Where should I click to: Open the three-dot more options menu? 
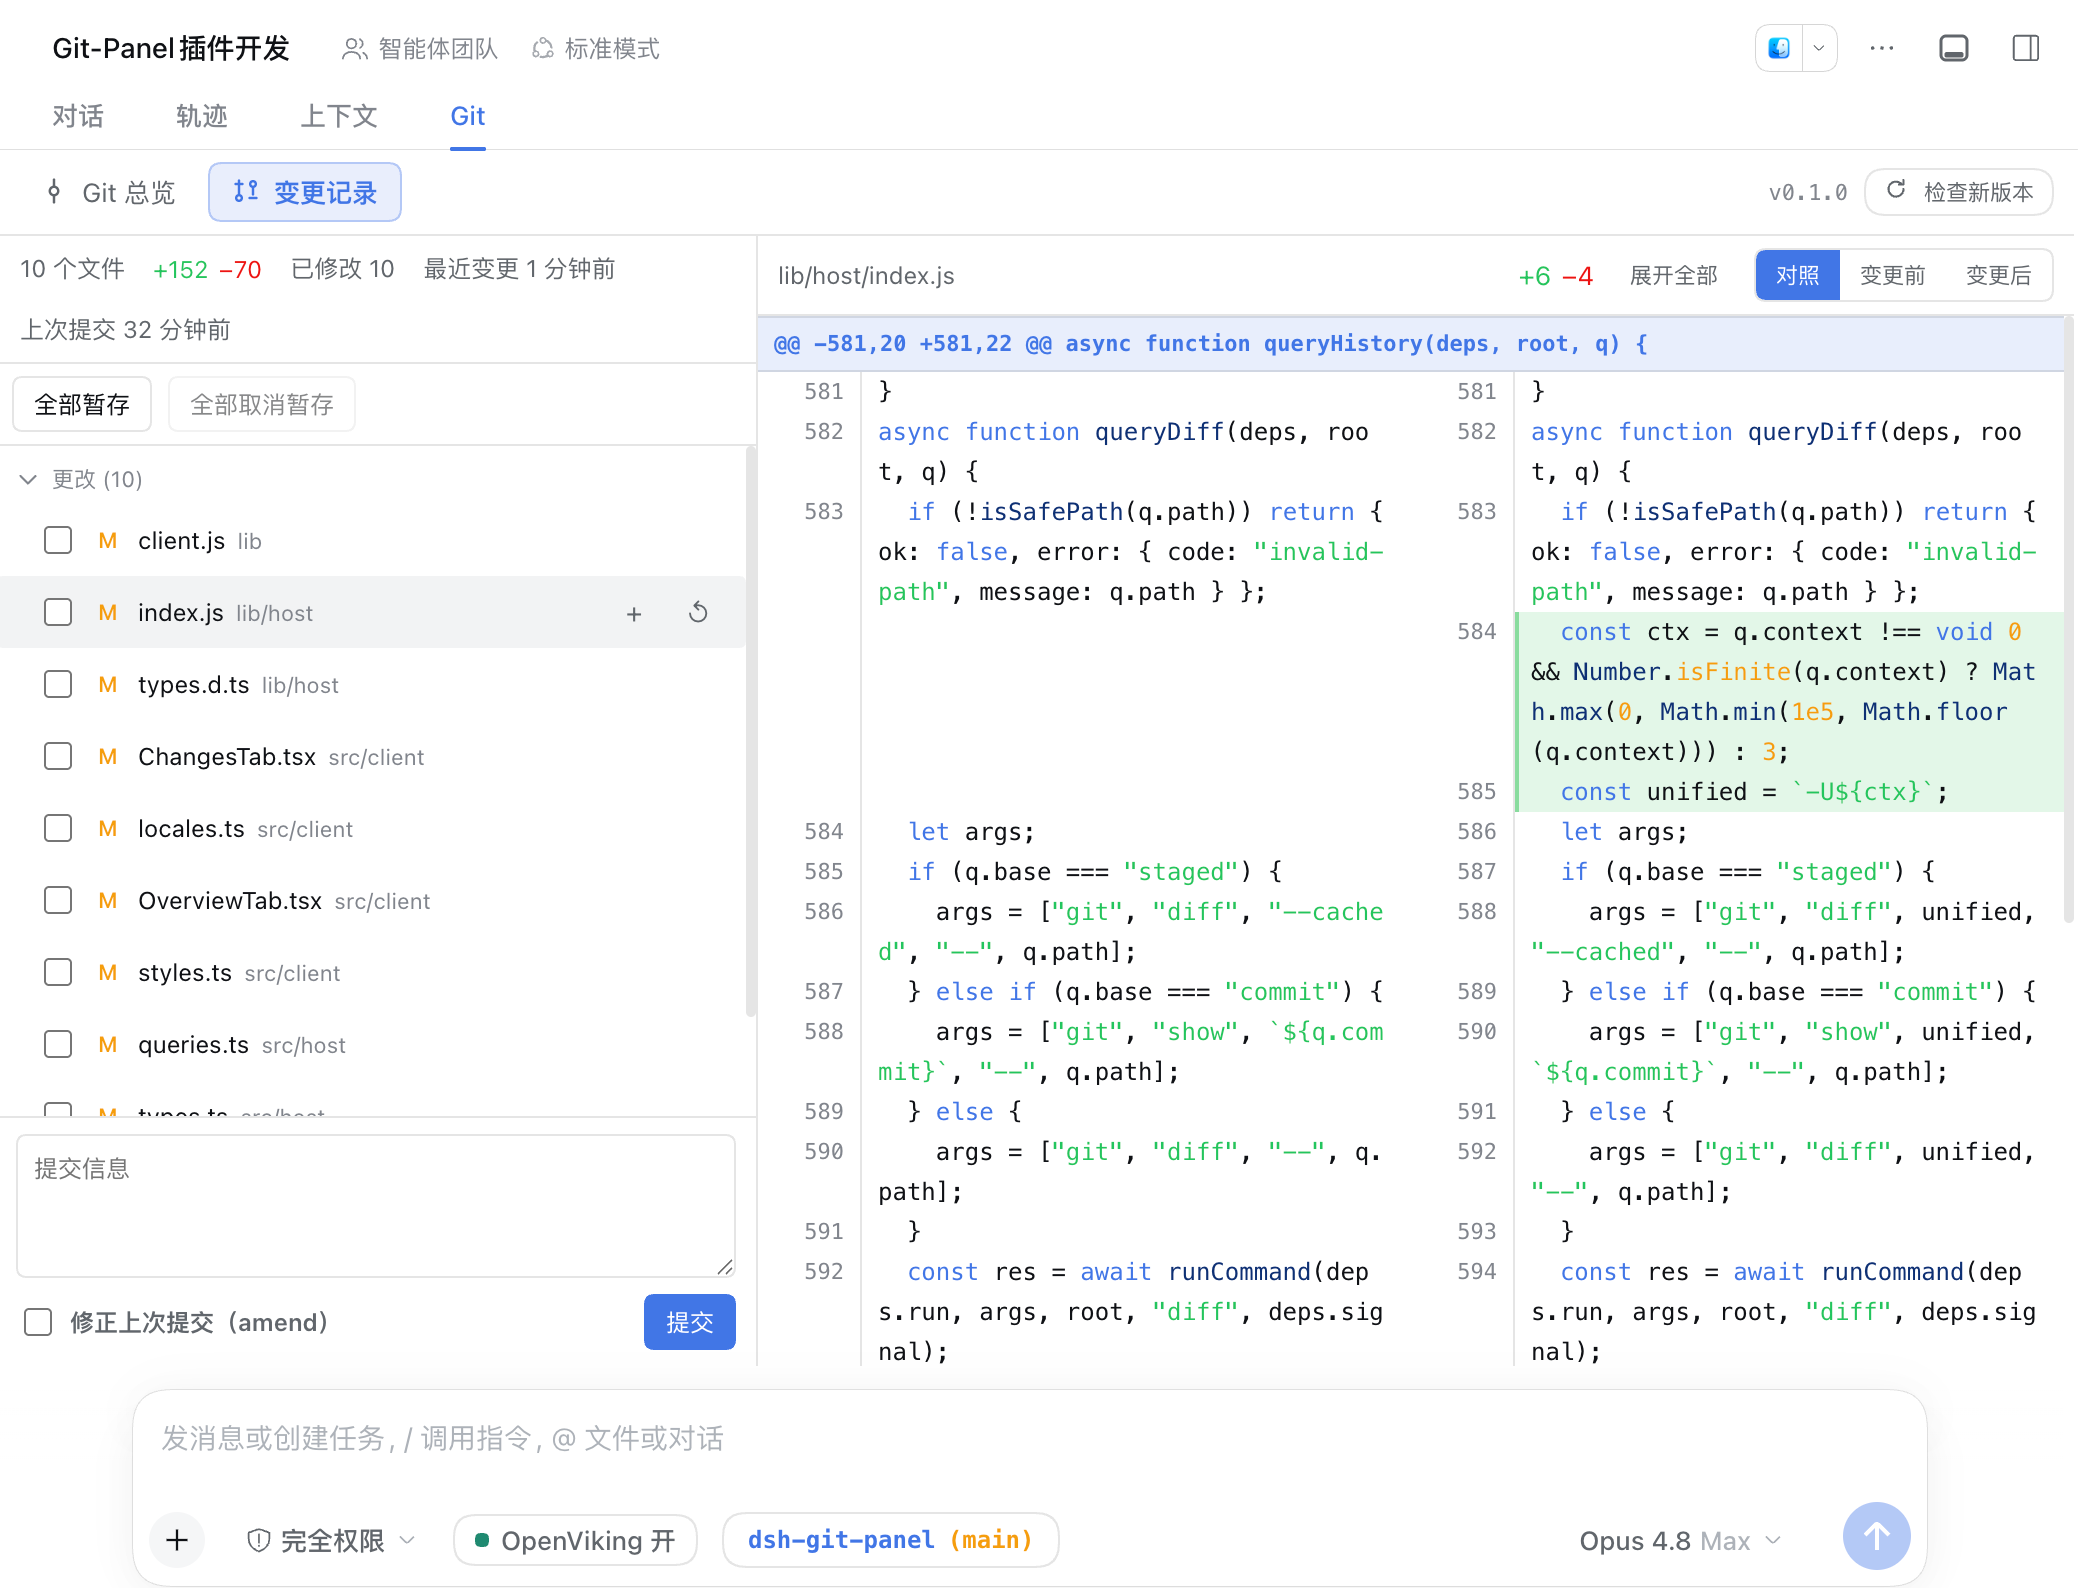coord(1882,48)
